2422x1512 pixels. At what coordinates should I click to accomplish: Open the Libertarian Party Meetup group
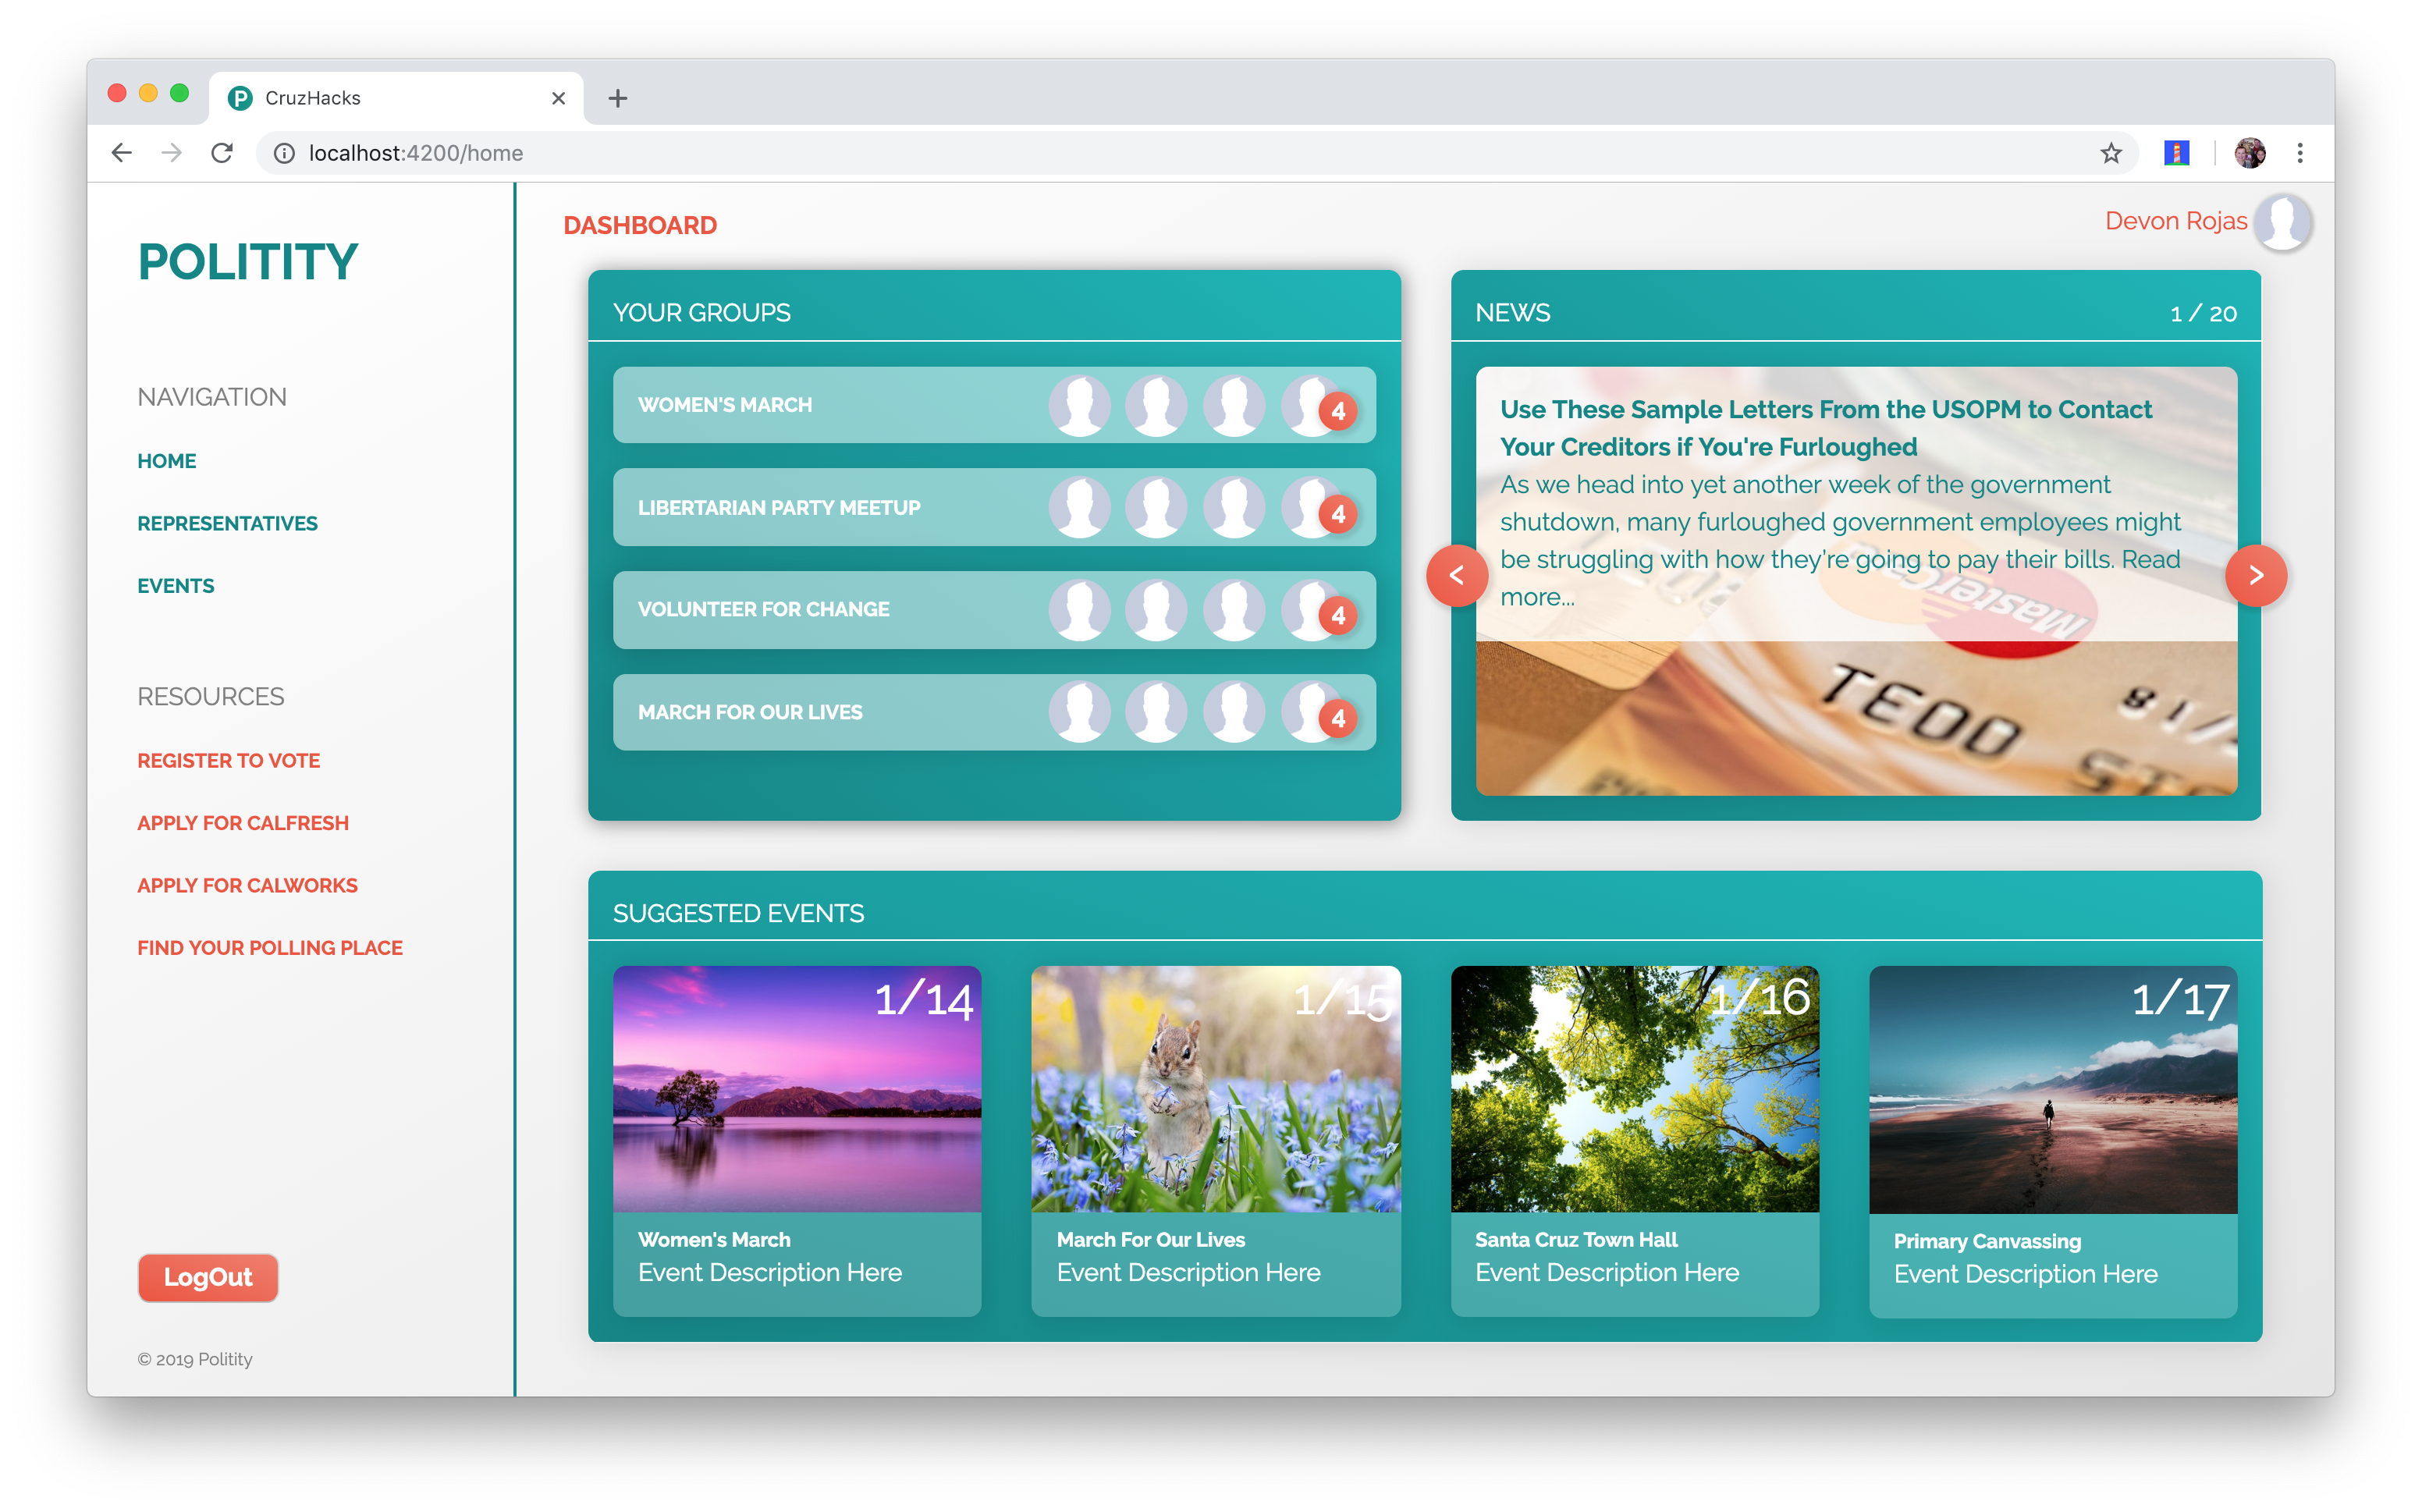pyautogui.click(x=779, y=508)
